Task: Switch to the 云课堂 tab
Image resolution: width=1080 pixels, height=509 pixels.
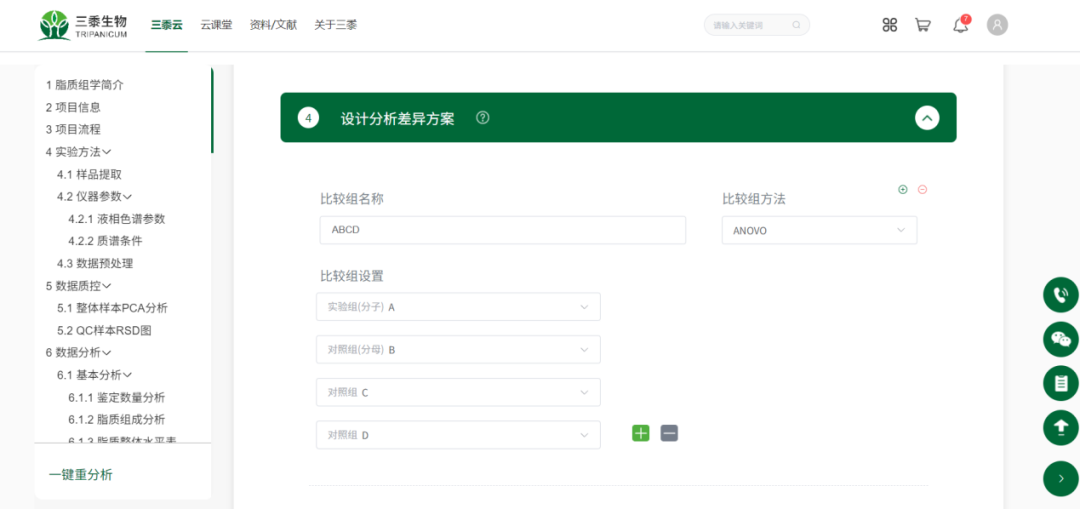Action: (216, 25)
